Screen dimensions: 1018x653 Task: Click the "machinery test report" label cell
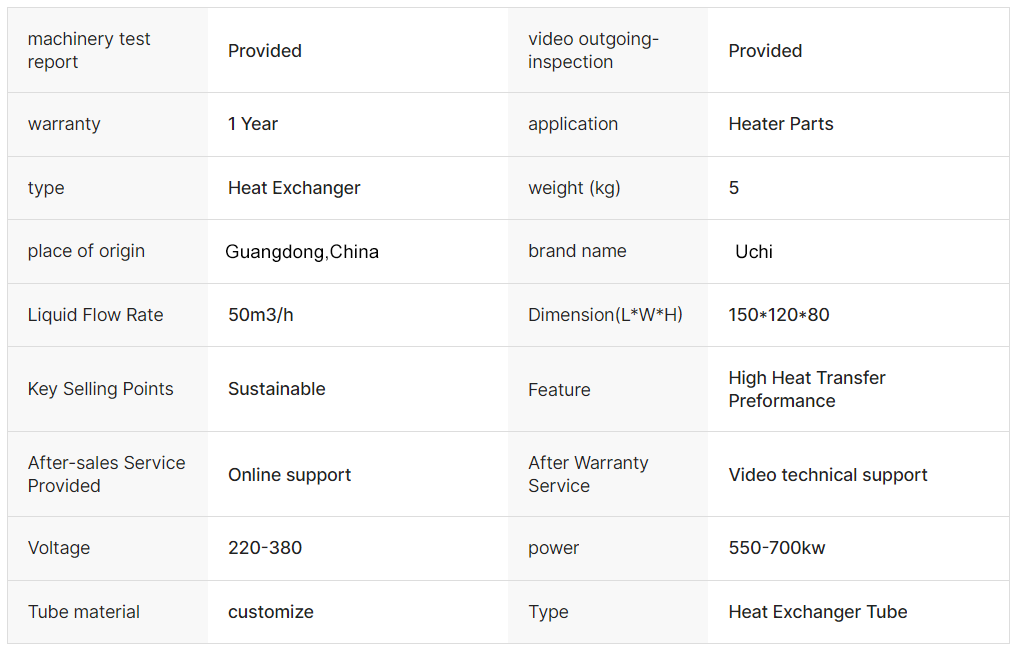(89, 50)
